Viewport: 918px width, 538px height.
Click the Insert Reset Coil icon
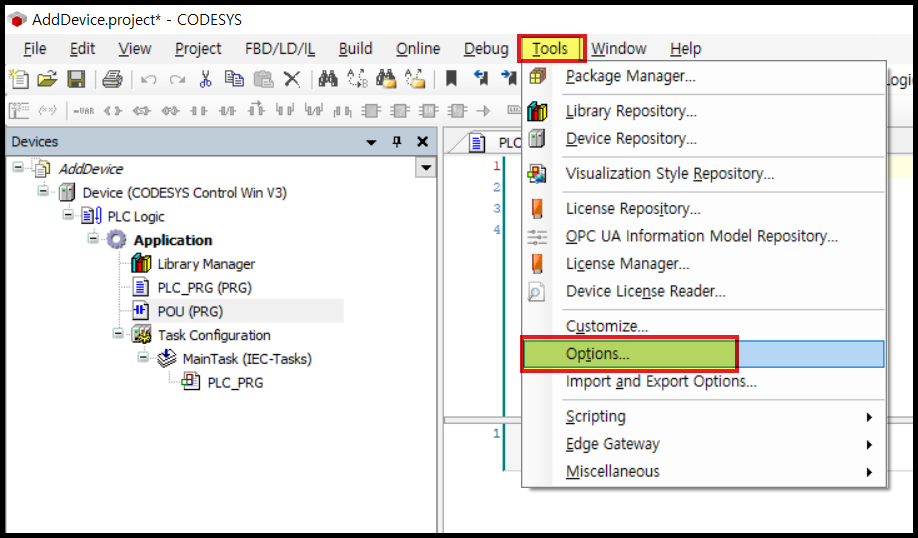point(170,110)
